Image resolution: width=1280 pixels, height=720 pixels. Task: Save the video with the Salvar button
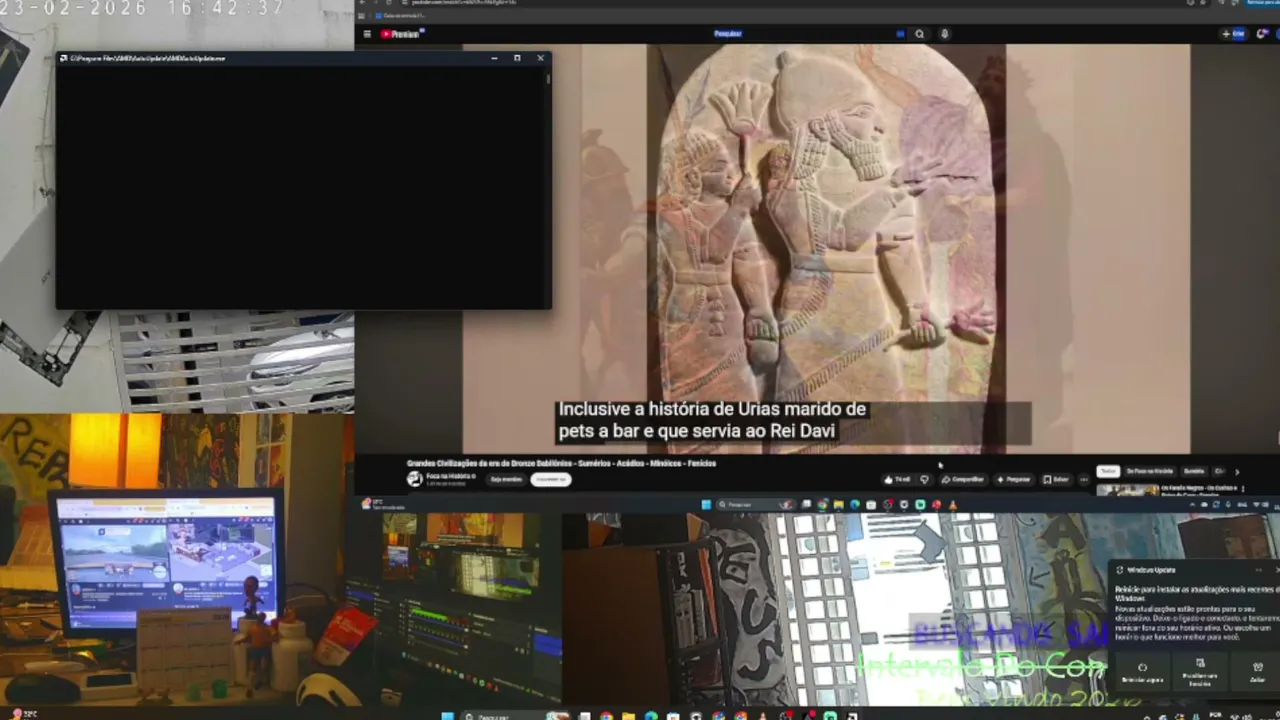pos(1056,479)
